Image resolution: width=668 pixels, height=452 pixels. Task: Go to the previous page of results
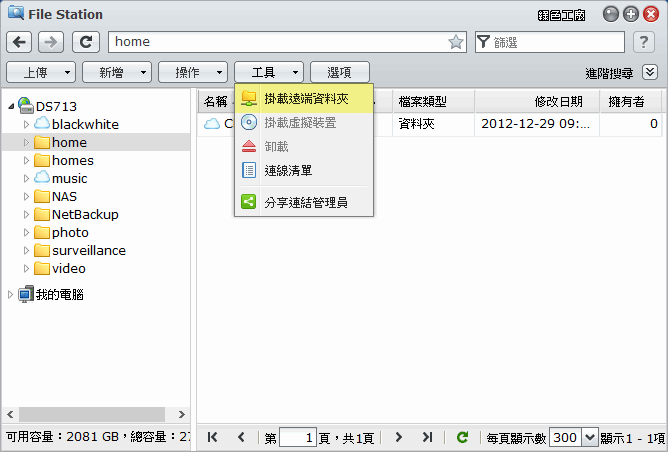click(241, 437)
